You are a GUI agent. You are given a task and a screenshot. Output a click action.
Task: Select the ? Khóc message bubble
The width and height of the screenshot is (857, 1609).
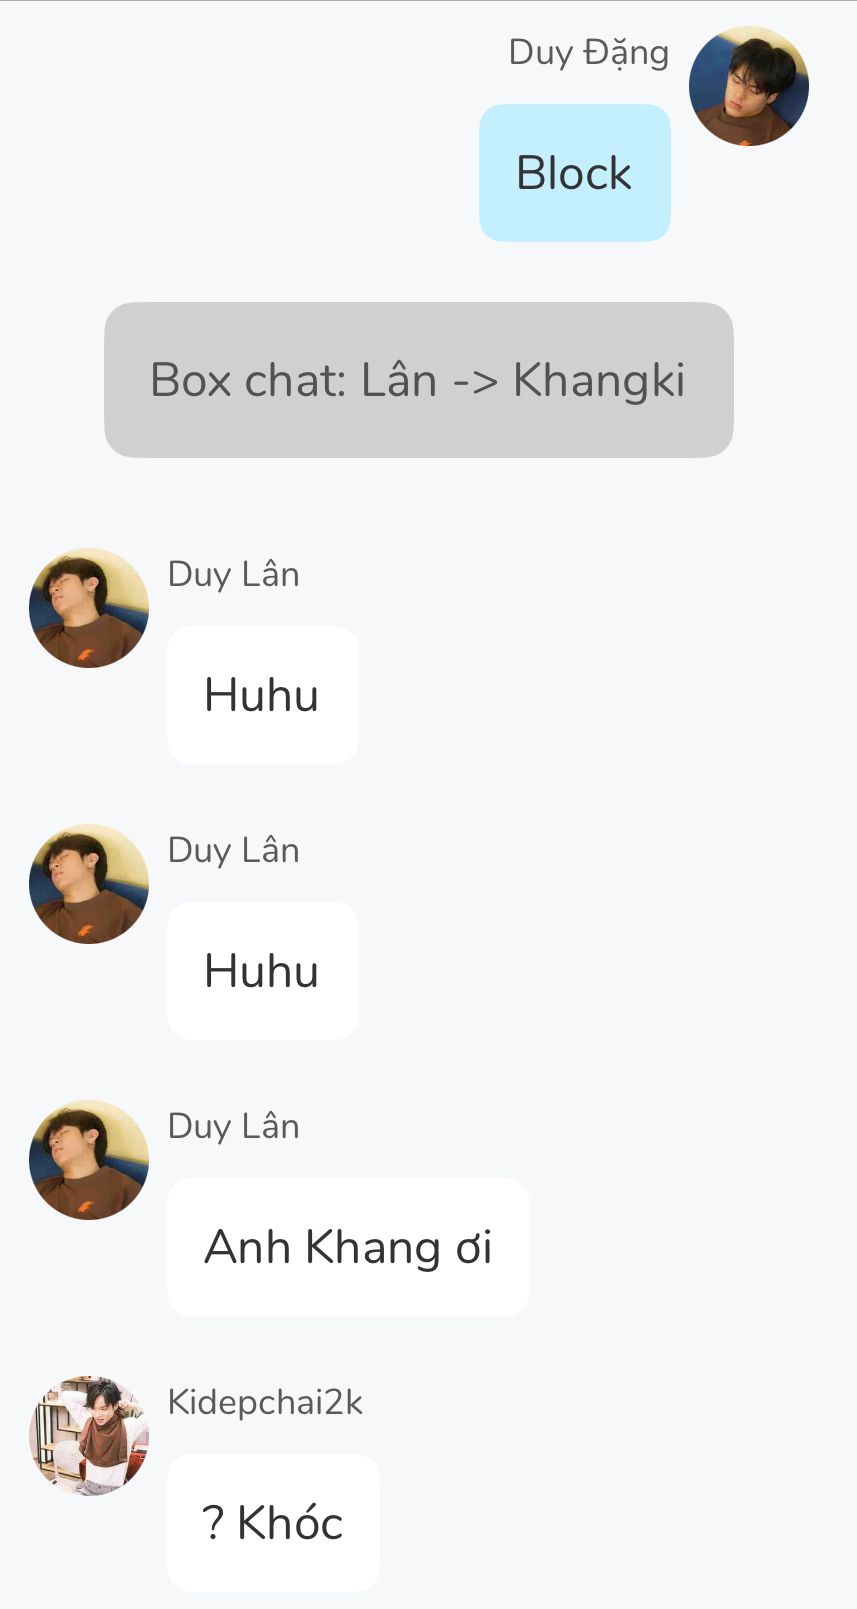[x=273, y=1523]
